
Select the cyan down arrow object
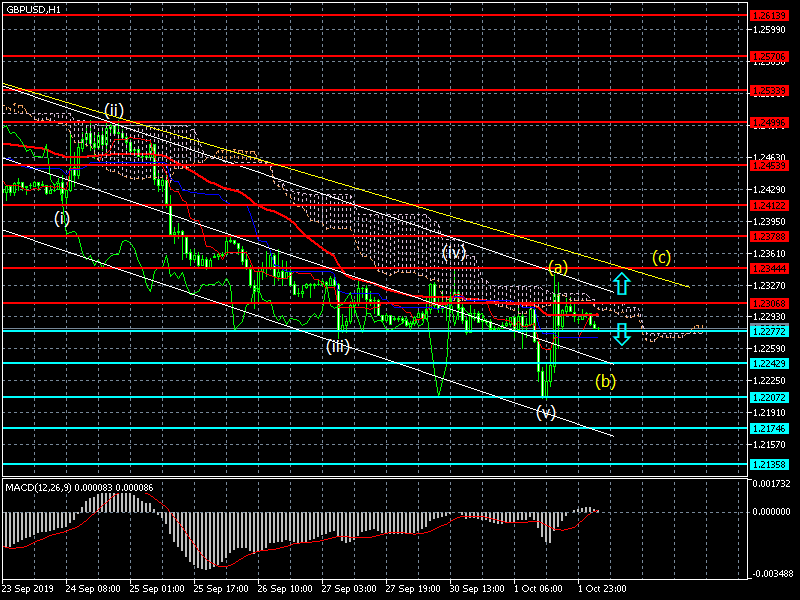click(621, 335)
